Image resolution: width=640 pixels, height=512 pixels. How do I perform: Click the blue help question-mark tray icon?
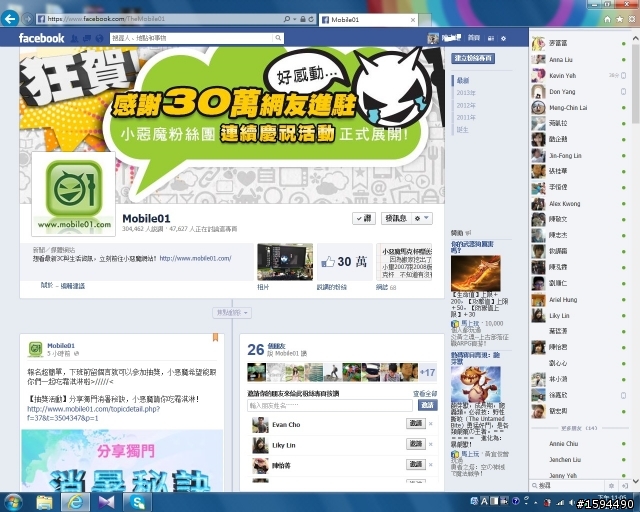tap(516, 501)
